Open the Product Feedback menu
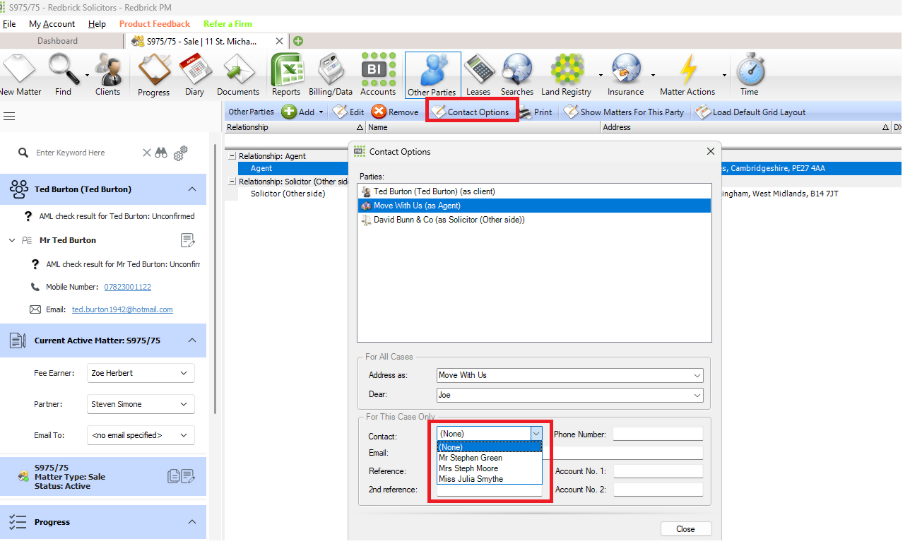Image resolution: width=903 pixels, height=549 pixels. point(154,24)
